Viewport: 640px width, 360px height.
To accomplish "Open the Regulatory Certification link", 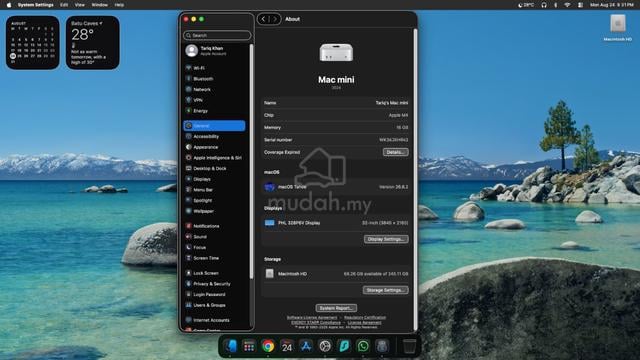I will point(365,318).
